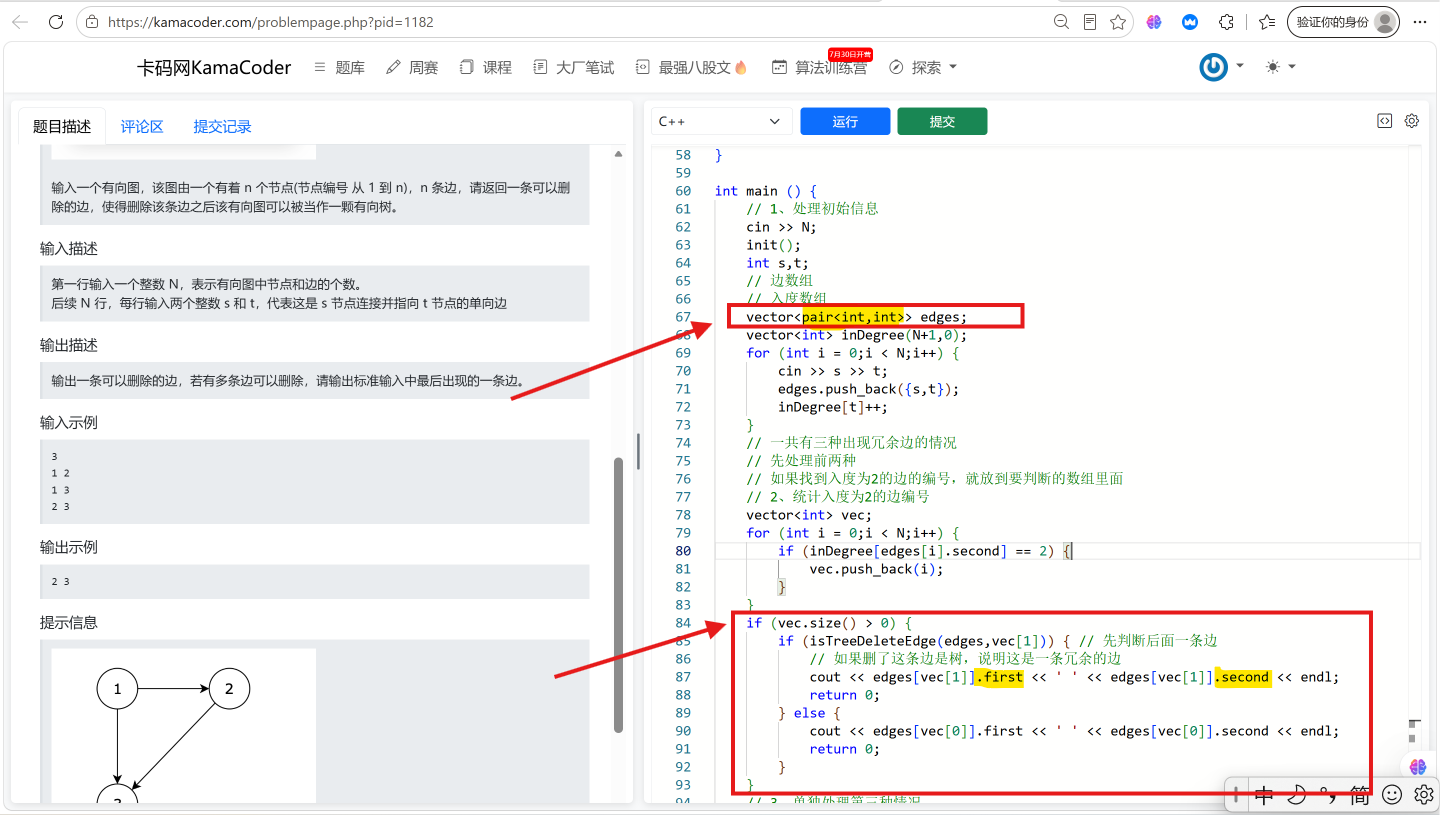Open 题库 in navigation bar
This screenshot has height=815, width=1440.
pos(339,67)
